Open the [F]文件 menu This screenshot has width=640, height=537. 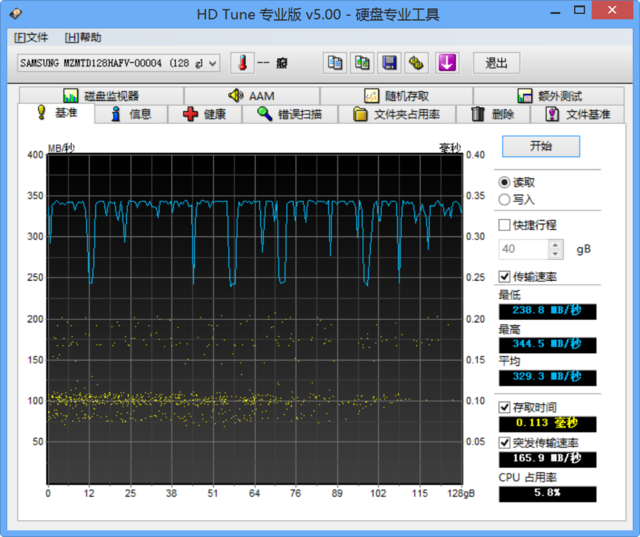pyautogui.click(x=31, y=38)
